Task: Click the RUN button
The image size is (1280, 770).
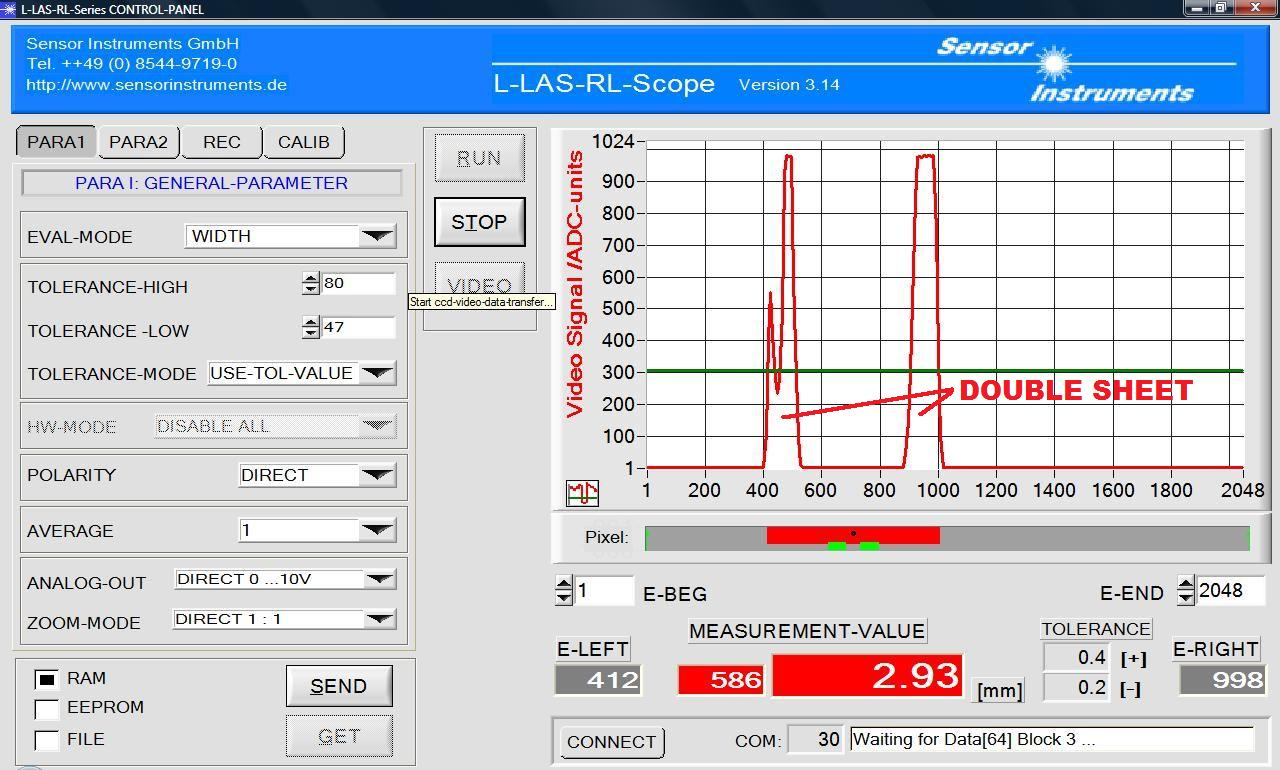Action: [x=479, y=158]
